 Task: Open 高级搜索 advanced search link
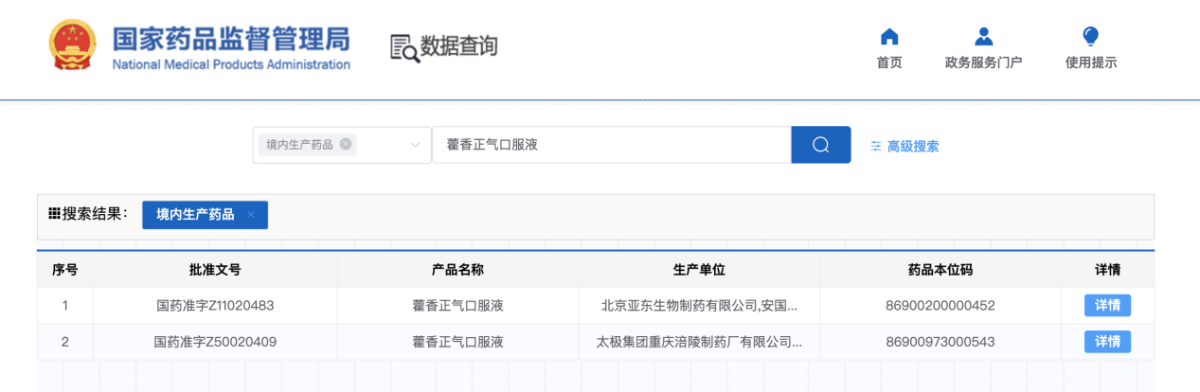[x=913, y=146]
